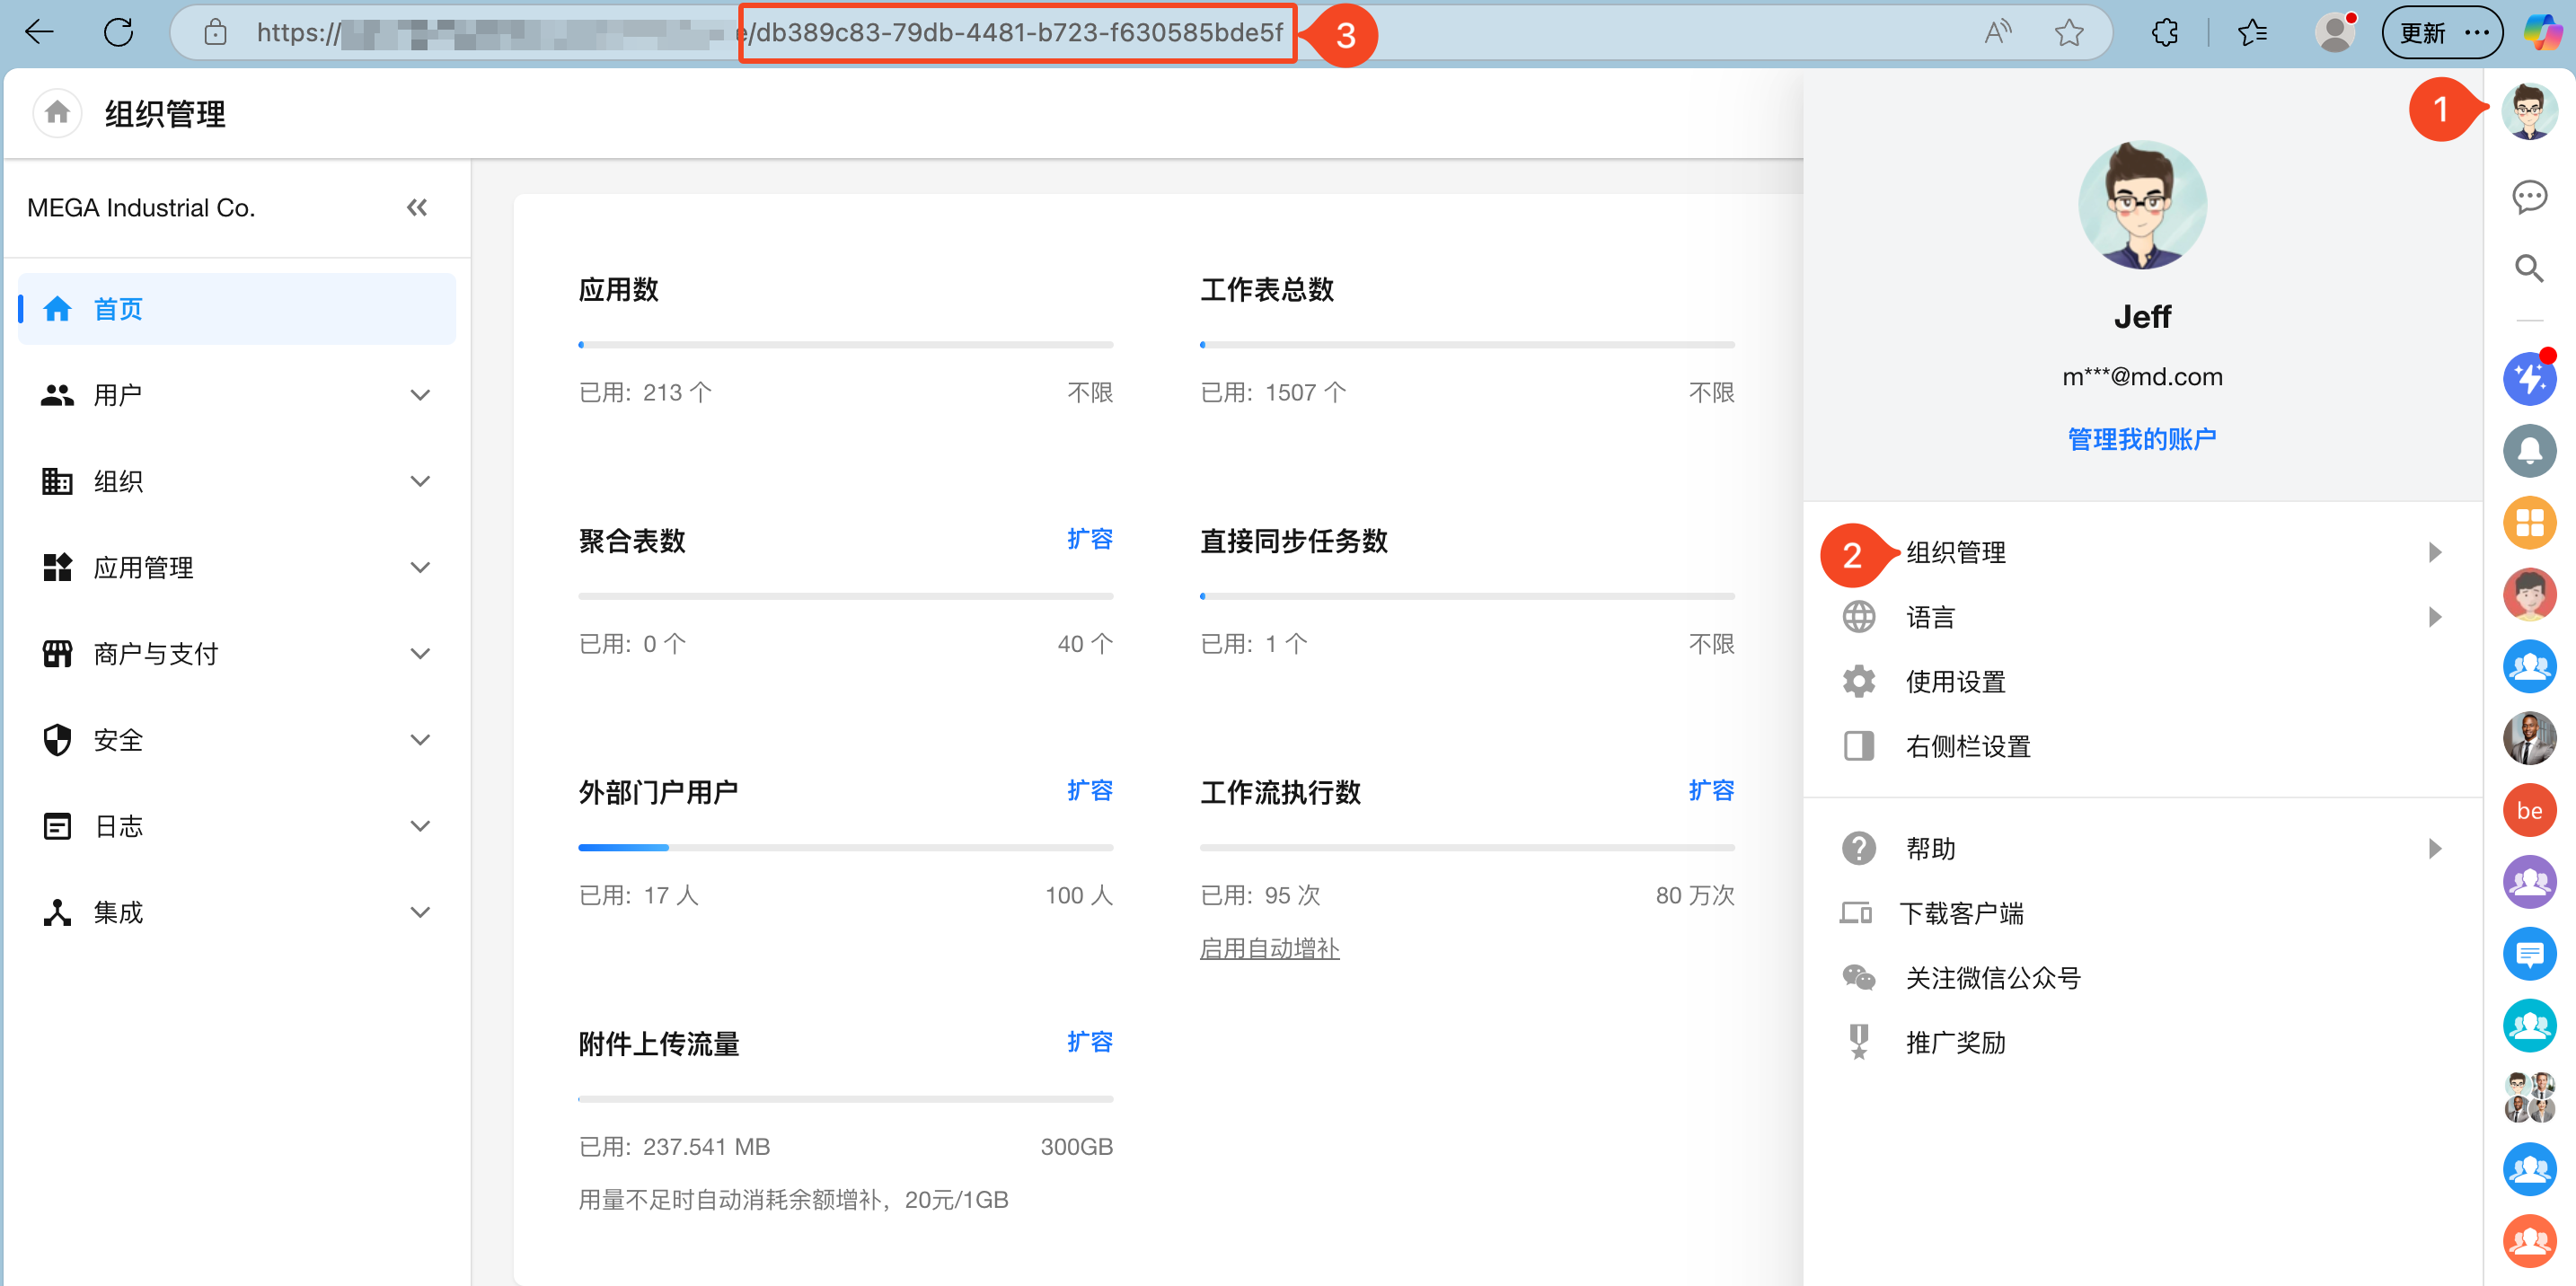Open the chat message bubble icon
The width and height of the screenshot is (2576, 1286).
pyautogui.click(x=2528, y=197)
